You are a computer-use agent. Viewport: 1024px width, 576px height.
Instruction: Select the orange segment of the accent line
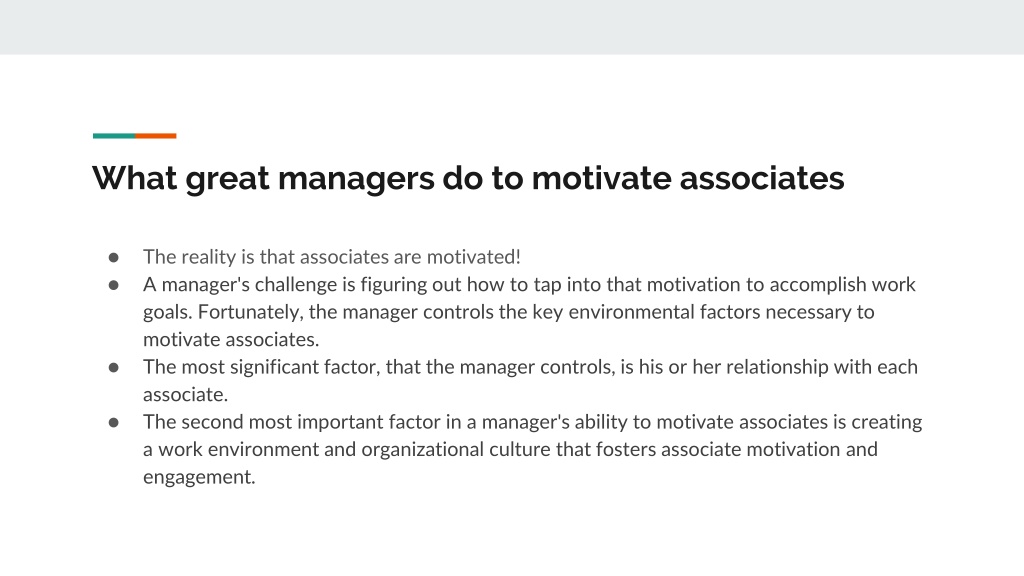click(155, 136)
